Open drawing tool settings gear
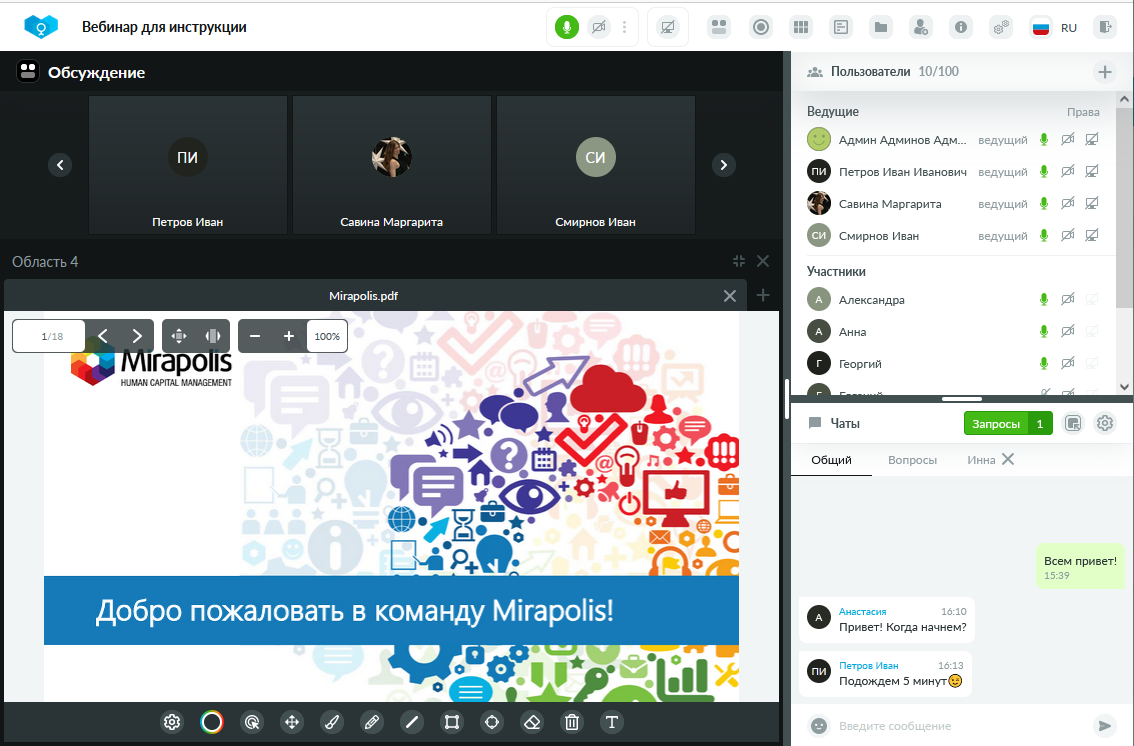The height and width of the screenshot is (746, 1134). click(171, 722)
